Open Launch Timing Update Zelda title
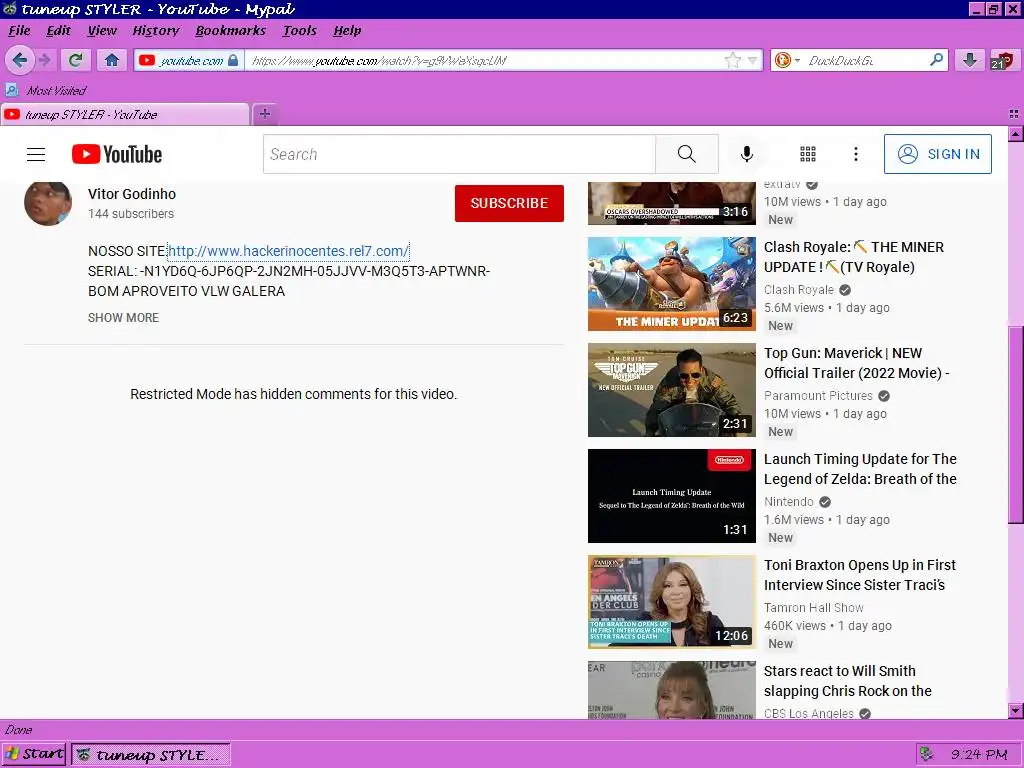Viewport: 1024px width, 768px height. pyautogui.click(x=860, y=469)
